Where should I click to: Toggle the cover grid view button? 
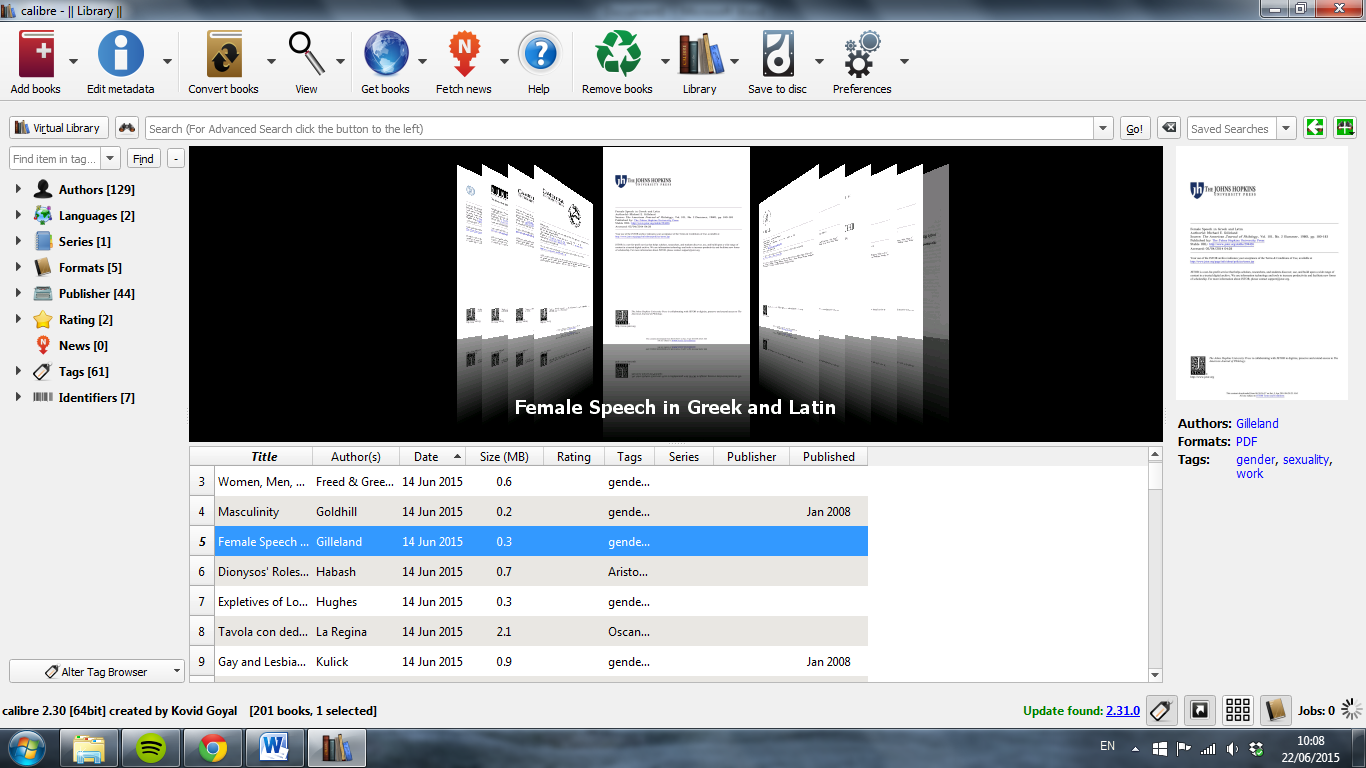[1238, 711]
